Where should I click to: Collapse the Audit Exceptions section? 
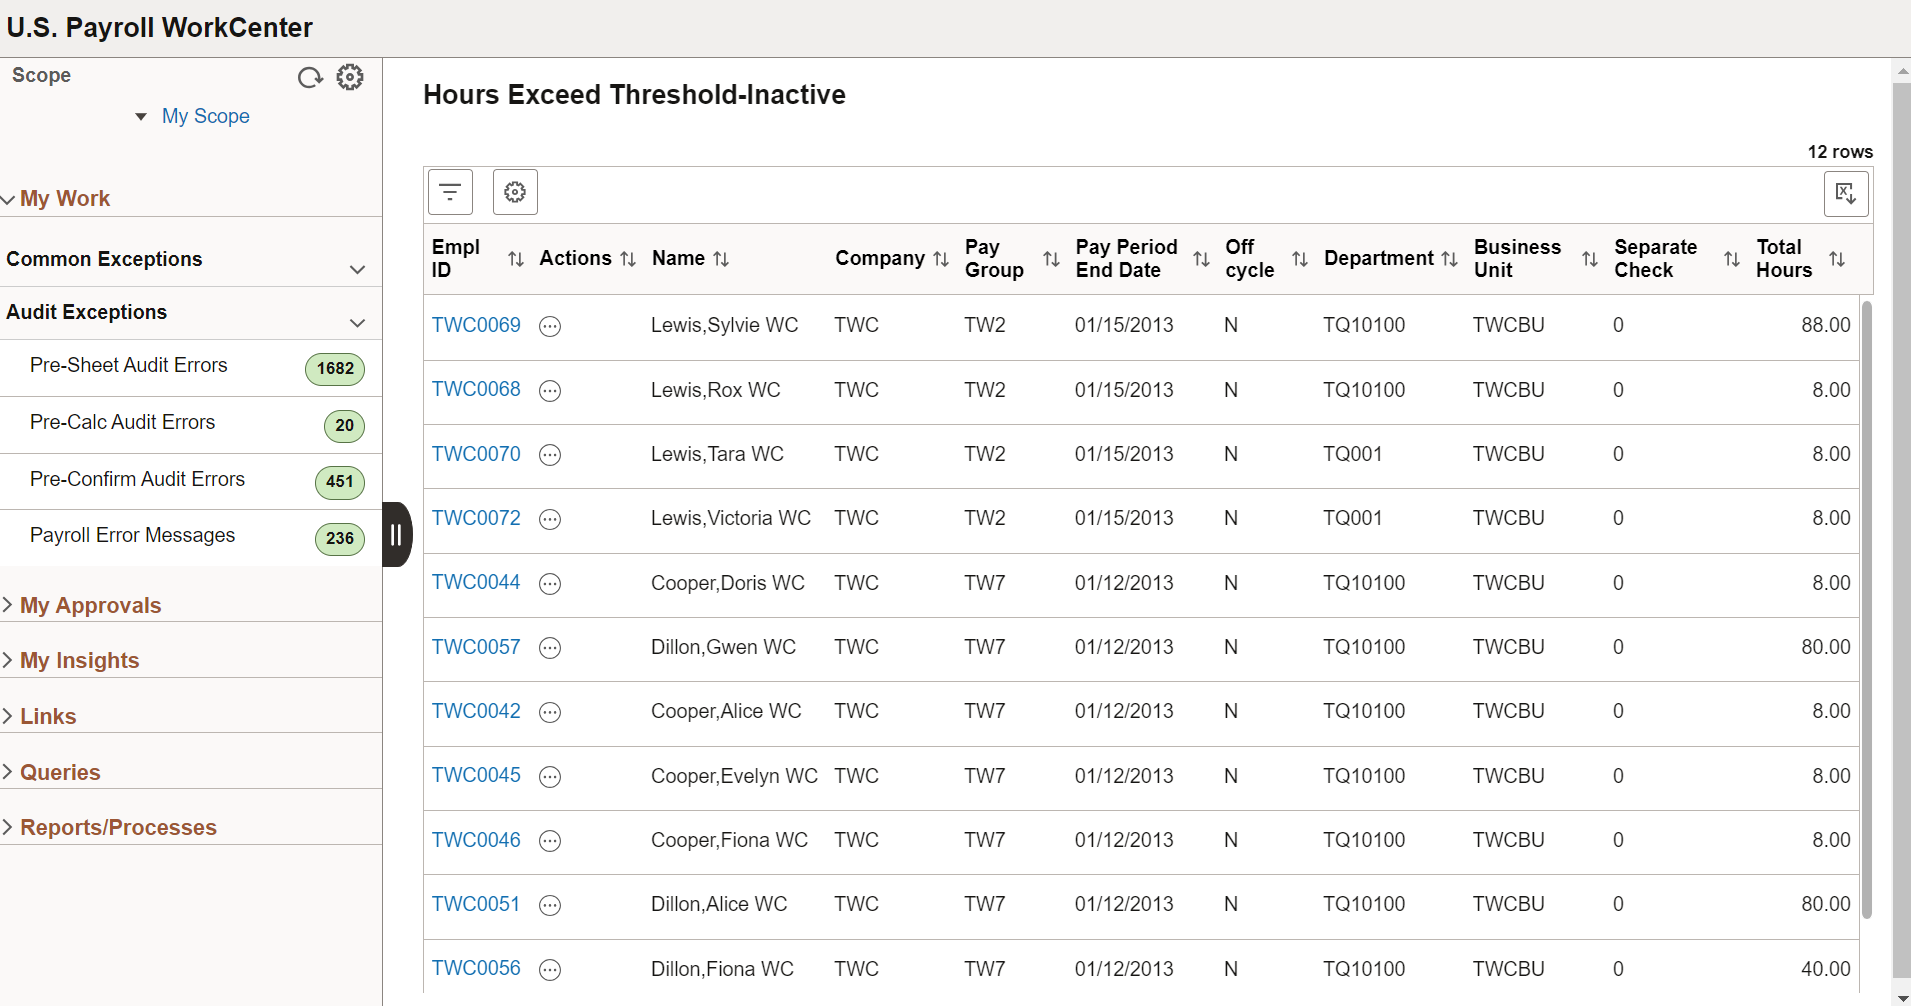pos(357,323)
